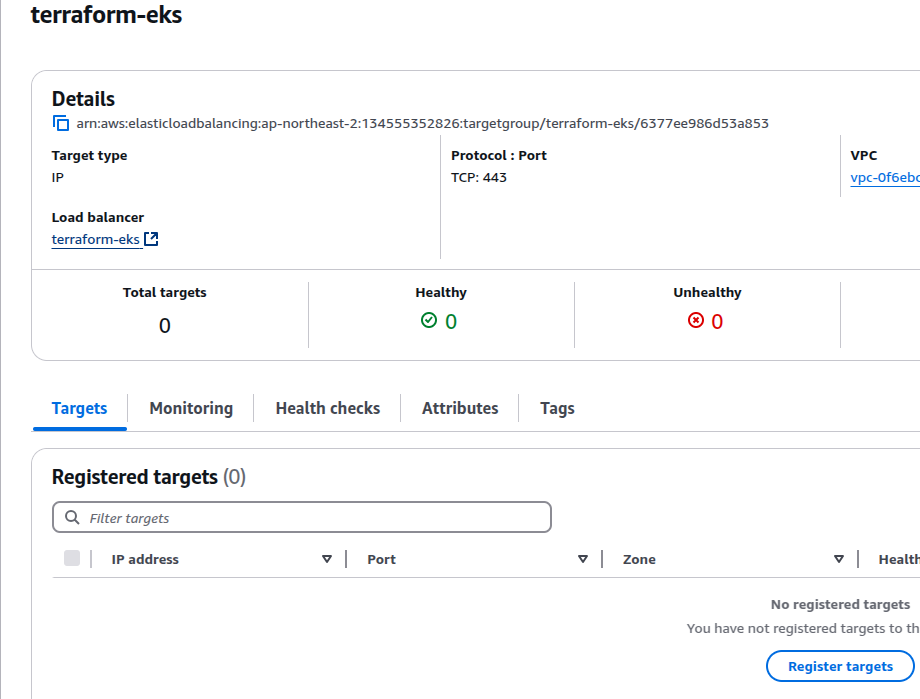The height and width of the screenshot is (699, 920).
Task: Click the Unhealthy count 0
Action: pyautogui.click(x=717, y=321)
